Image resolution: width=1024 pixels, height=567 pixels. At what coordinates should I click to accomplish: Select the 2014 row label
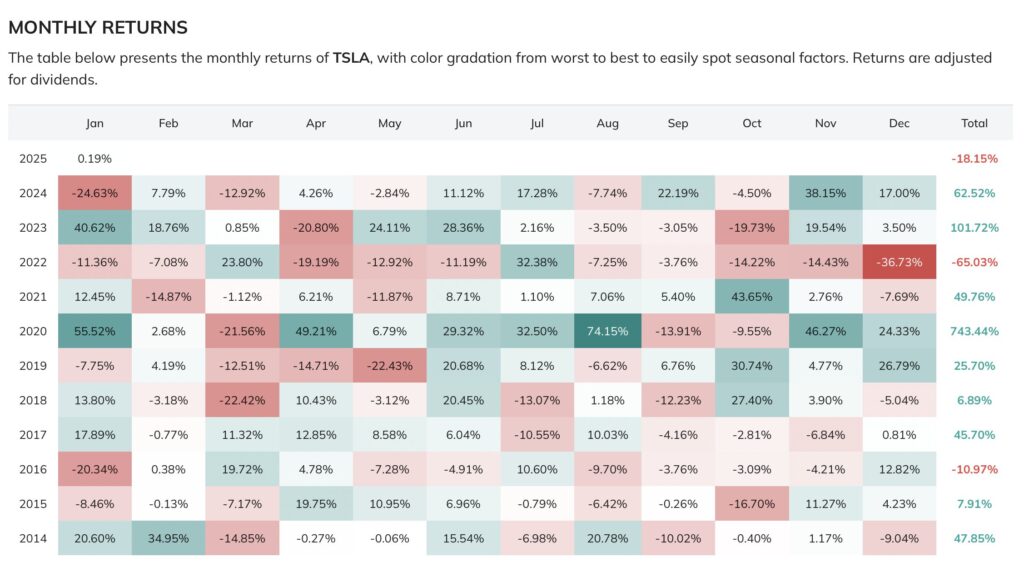pos(33,537)
